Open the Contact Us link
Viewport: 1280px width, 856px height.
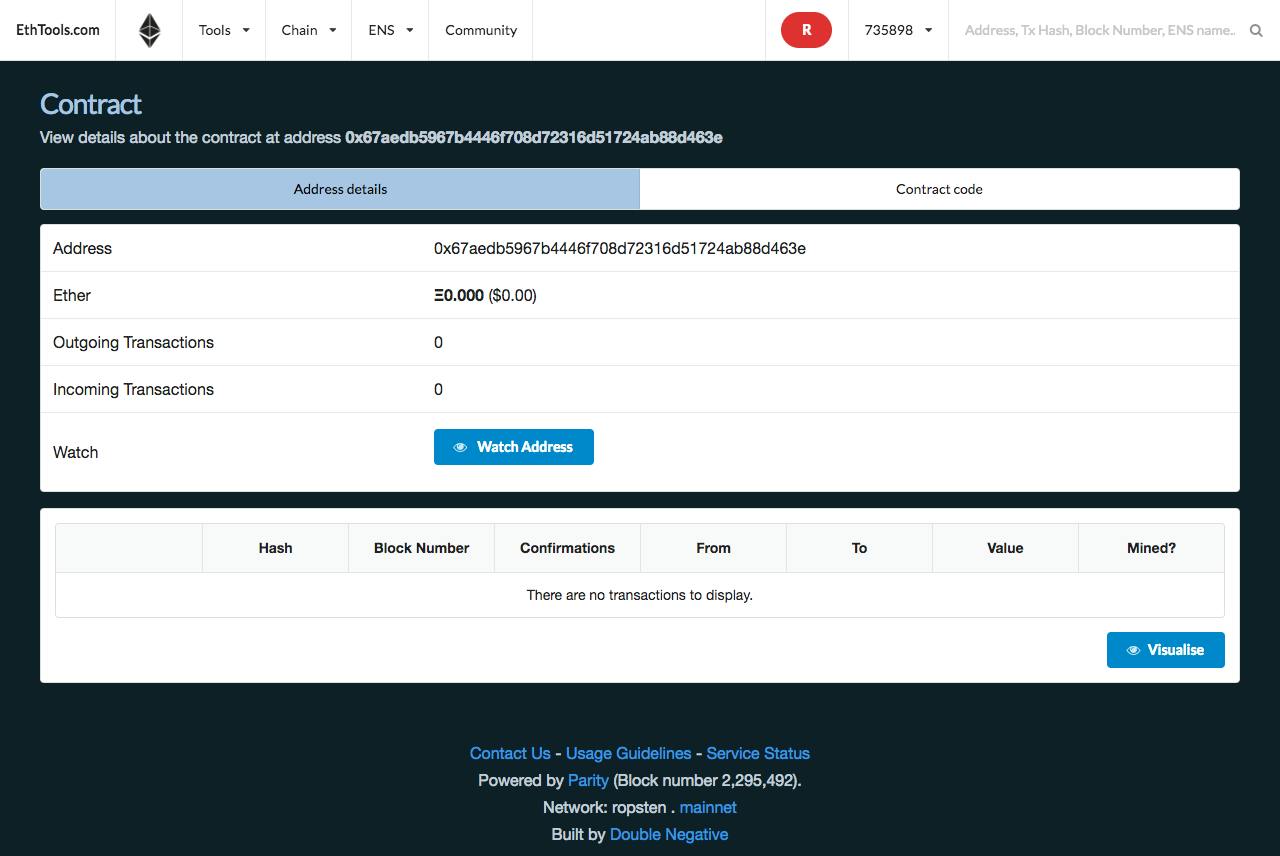(x=510, y=753)
